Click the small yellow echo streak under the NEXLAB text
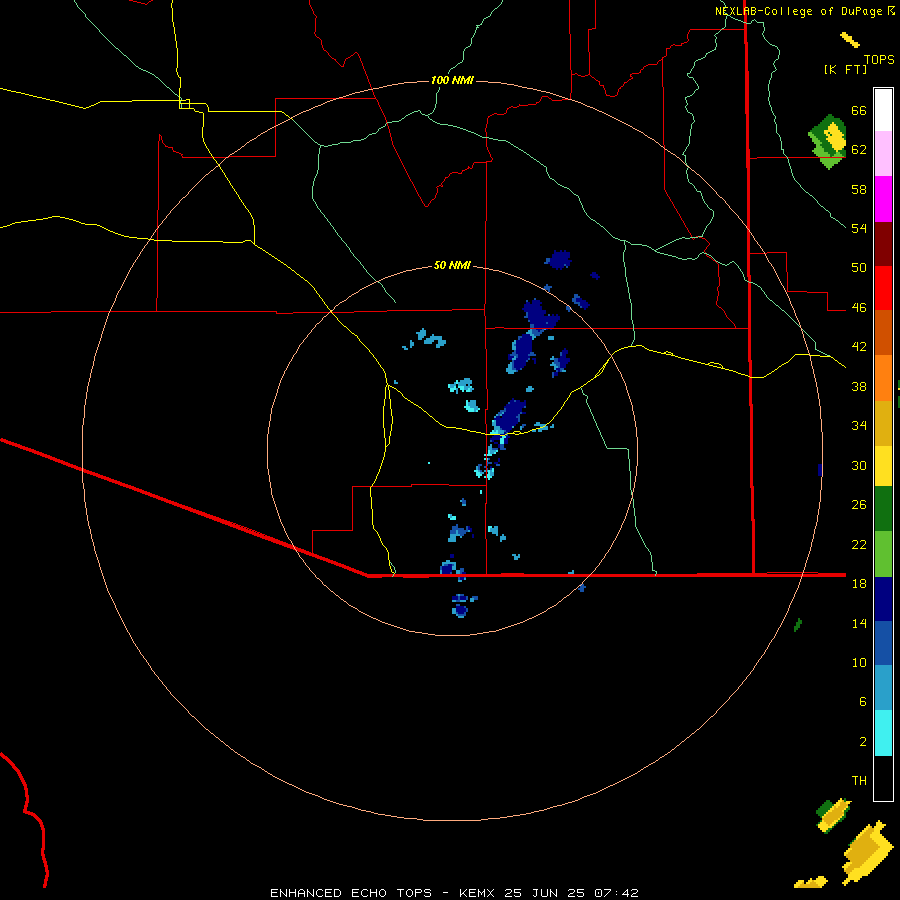The height and width of the screenshot is (900, 900). [x=850, y=40]
